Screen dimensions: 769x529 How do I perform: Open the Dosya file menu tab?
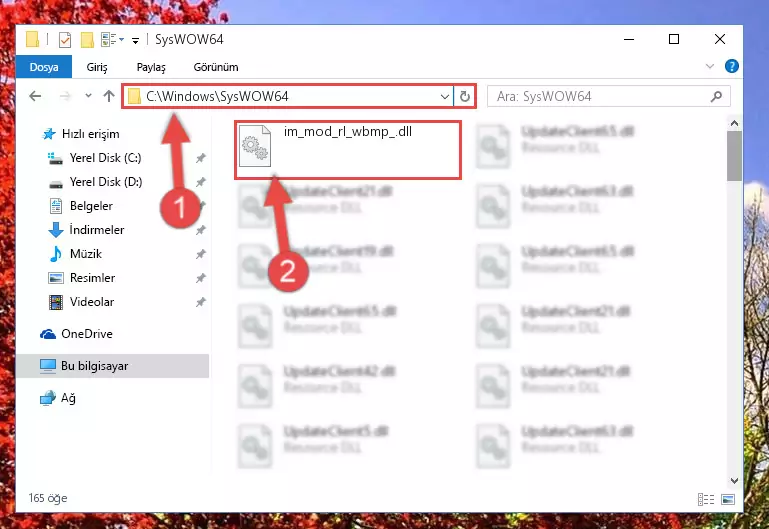[44, 67]
